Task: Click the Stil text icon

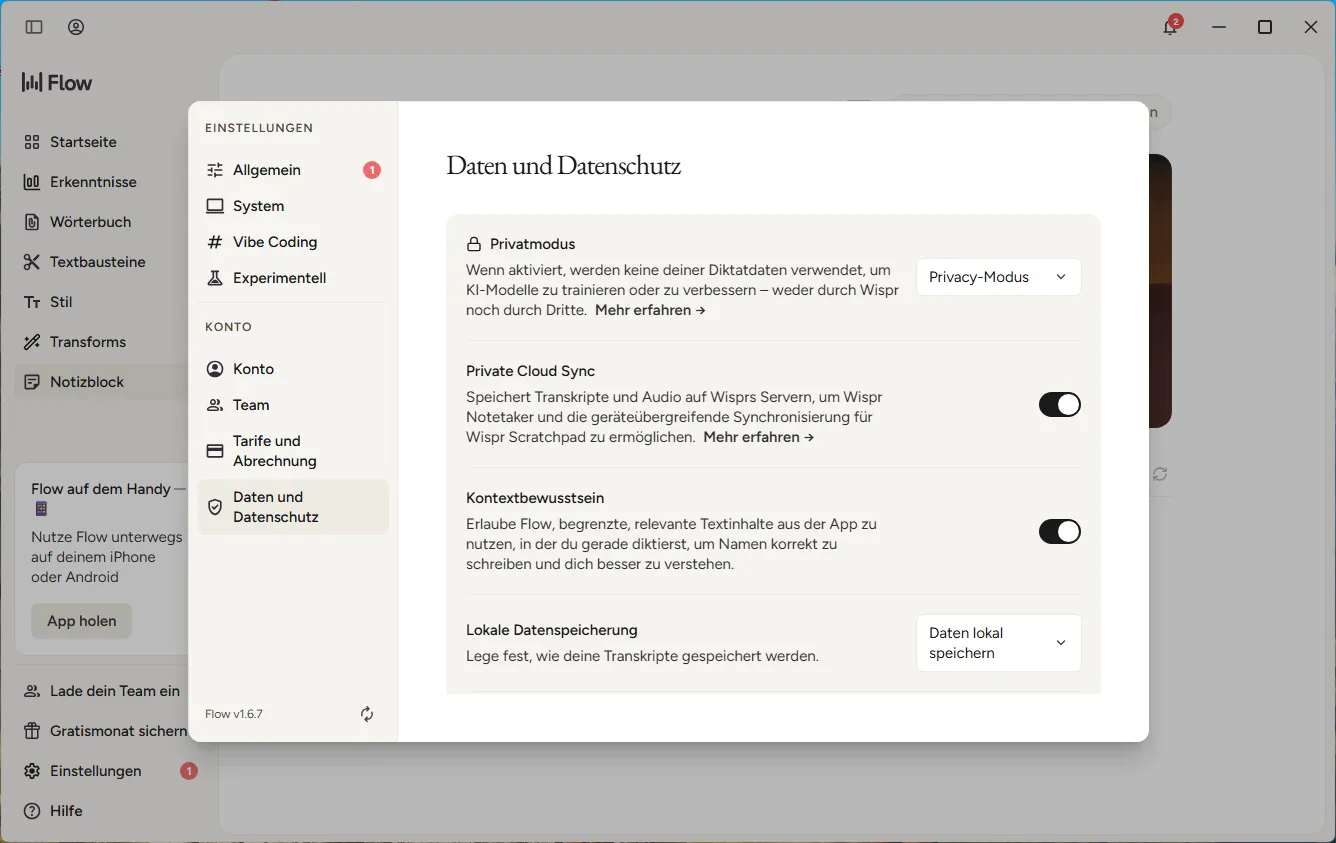Action: click(x=32, y=302)
